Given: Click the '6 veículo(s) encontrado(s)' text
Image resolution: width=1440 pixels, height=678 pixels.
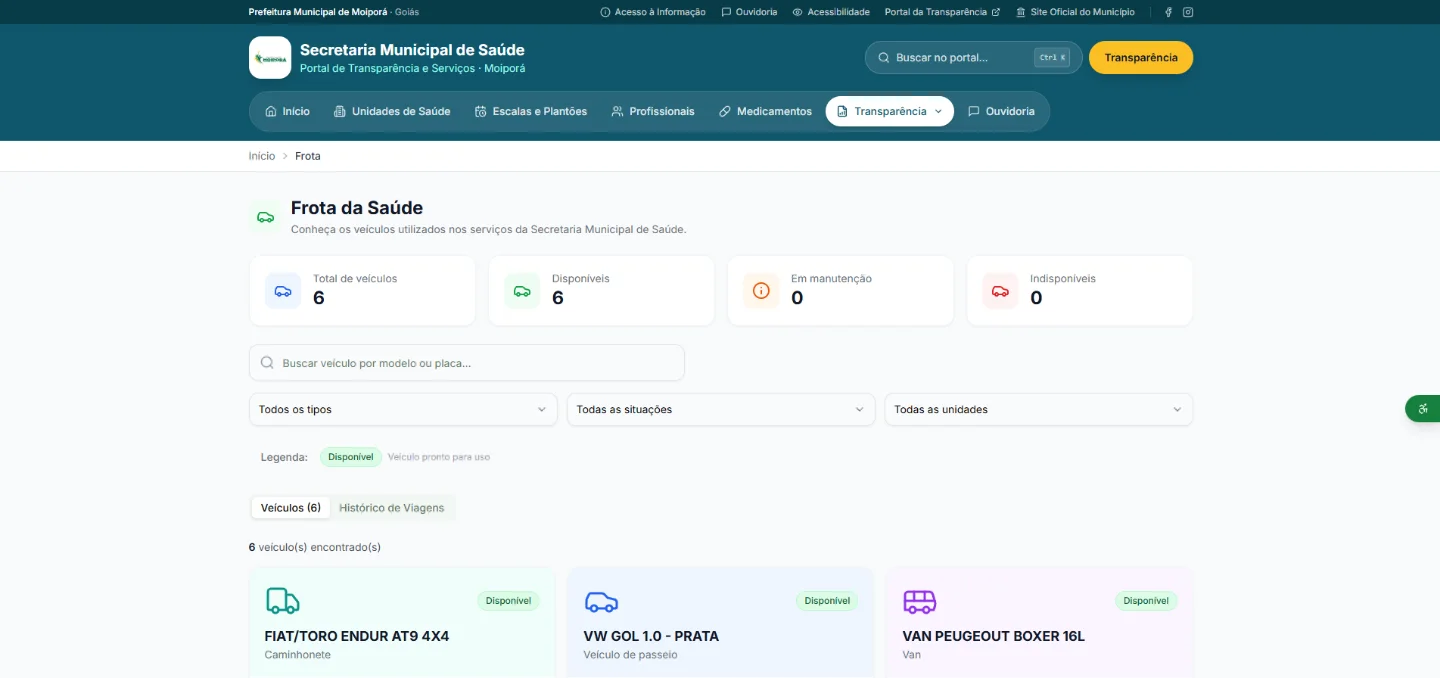Looking at the screenshot, I should (x=315, y=547).
